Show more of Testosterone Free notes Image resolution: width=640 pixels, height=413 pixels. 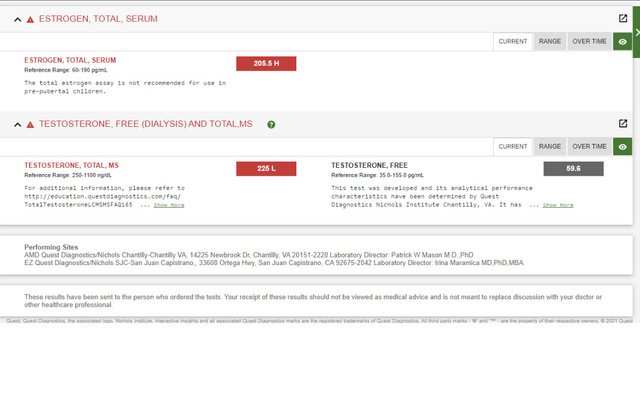557,205
